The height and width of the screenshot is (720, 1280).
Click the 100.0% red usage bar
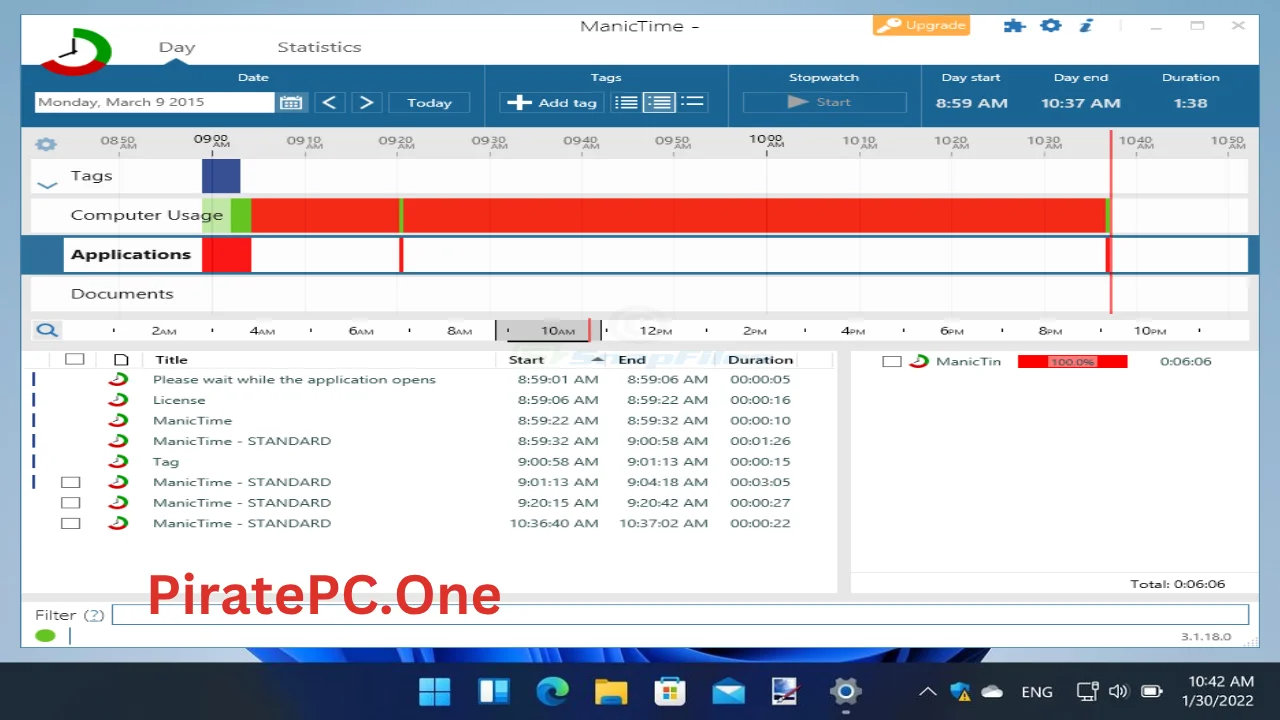pyautogui.click(x=1072, y=361)
